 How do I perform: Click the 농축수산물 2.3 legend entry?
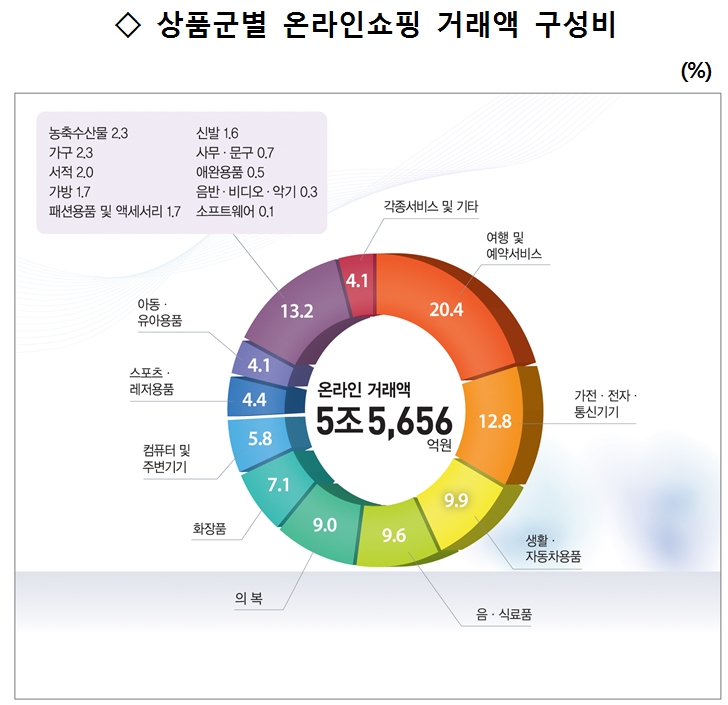(88, 133)
